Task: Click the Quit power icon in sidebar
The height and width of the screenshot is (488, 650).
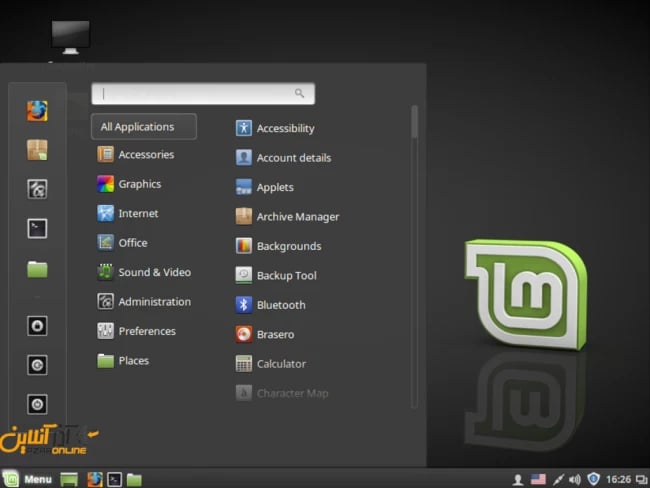Action: pyautogui.click(x=37, y=404)
